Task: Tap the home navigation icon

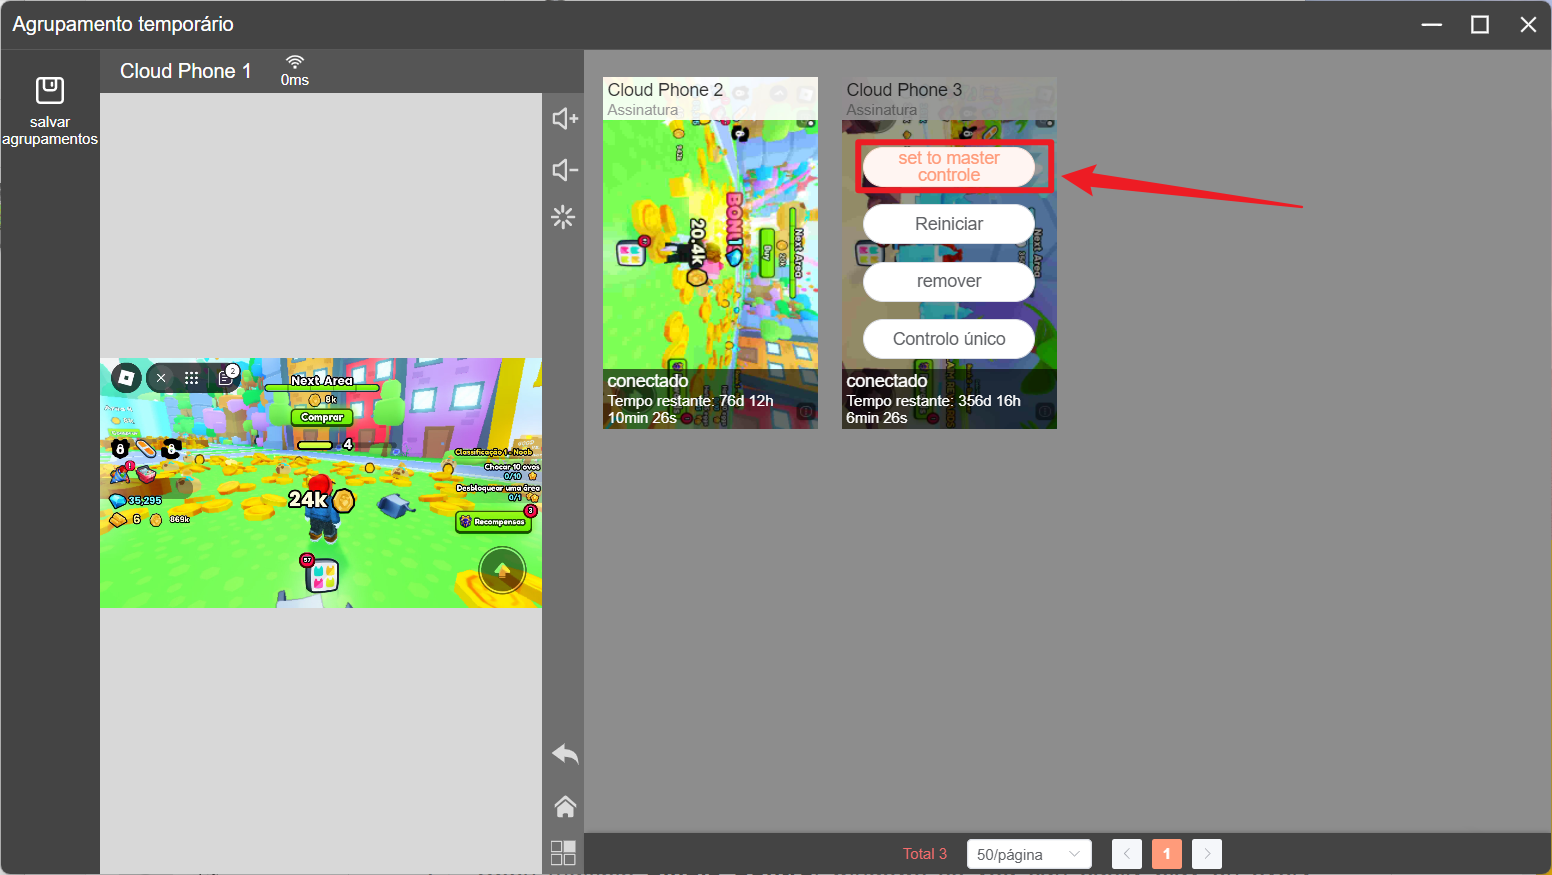Action: pyautogui.click(x=565, y=806)
